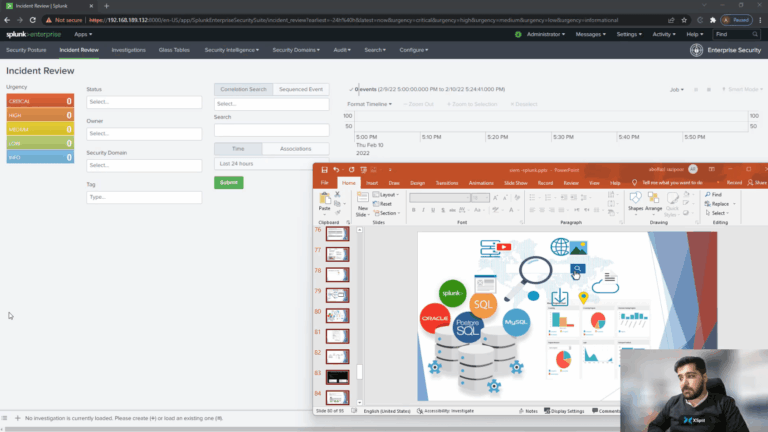Select the Associations toggle button
Screen dimensions: 768x432
tap(295, 148)
